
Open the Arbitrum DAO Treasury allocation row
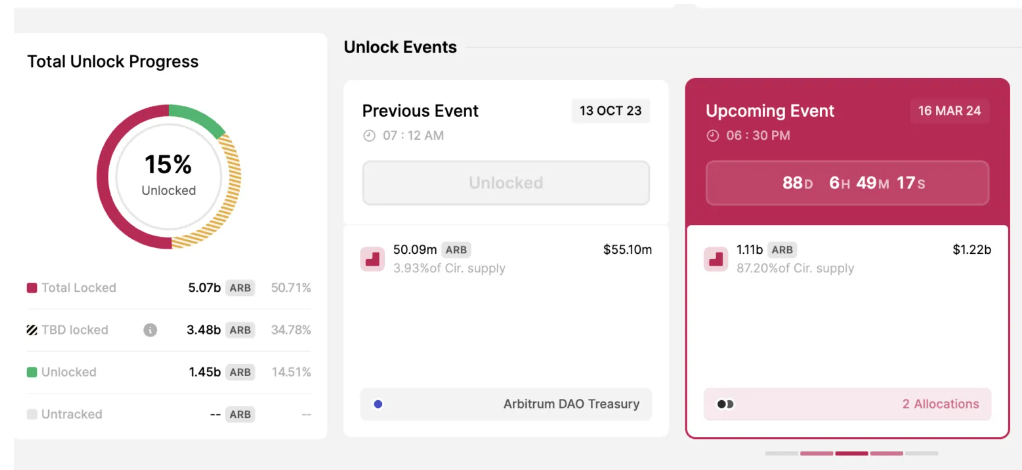click(506, 404)
